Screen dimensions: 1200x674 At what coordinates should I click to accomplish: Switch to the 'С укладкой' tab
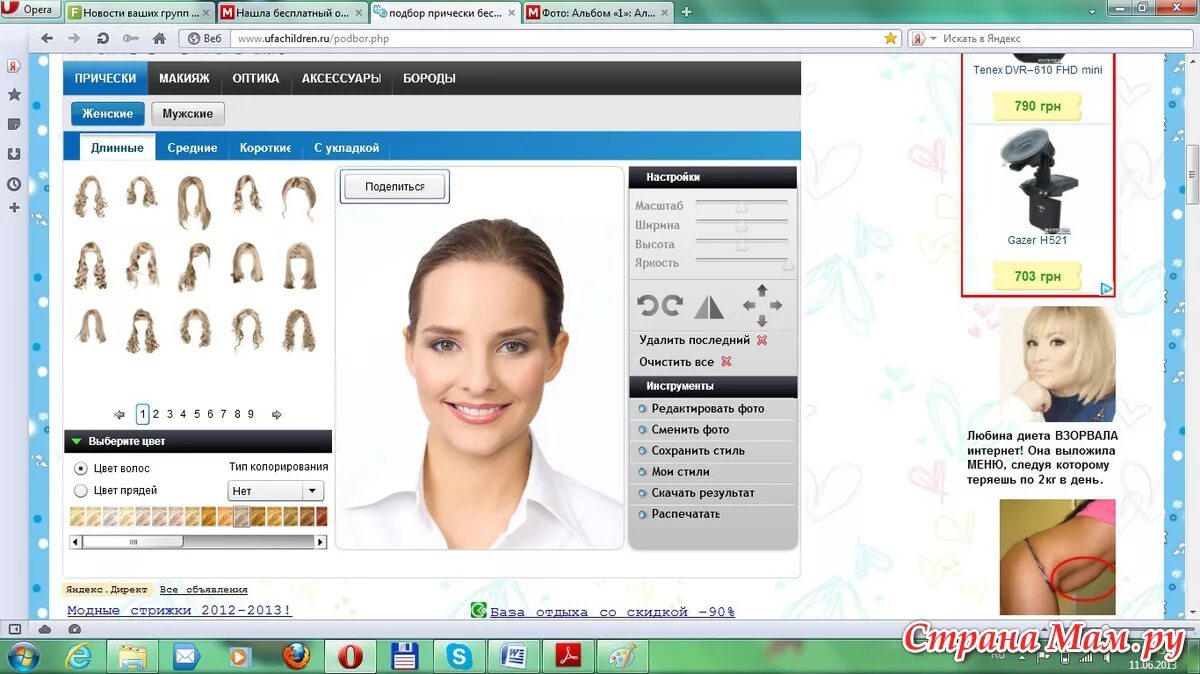coord(347,148)
